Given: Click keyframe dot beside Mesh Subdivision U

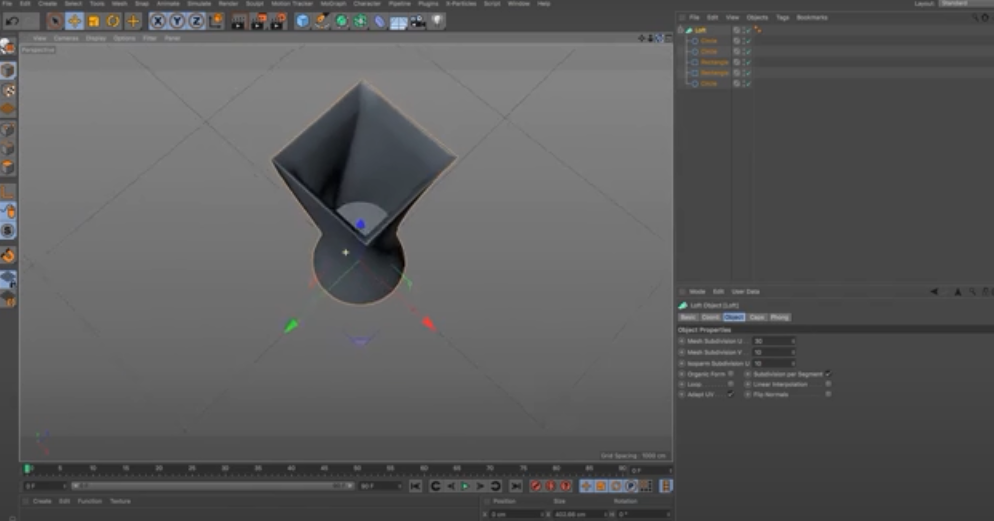Looking at the screenshot, I should [682, 341].
